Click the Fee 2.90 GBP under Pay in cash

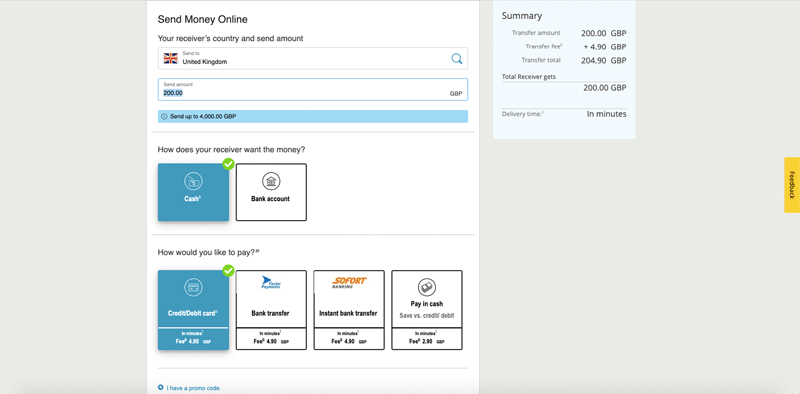coord(427,341)
